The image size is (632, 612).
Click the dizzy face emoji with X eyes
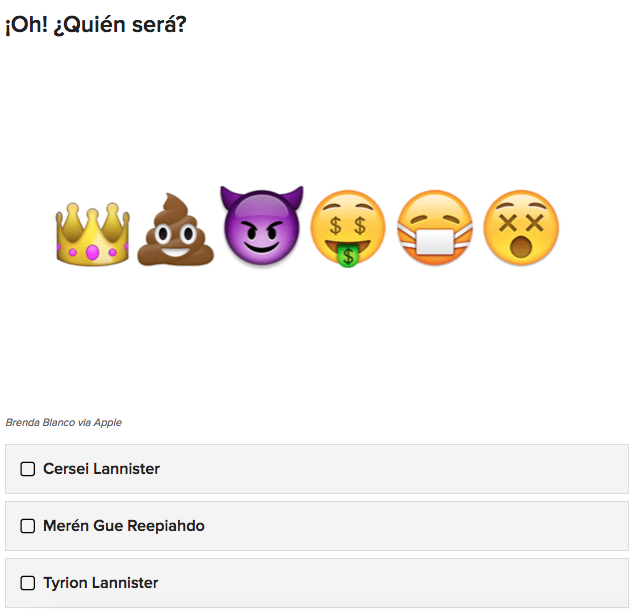tap(521, 229)
